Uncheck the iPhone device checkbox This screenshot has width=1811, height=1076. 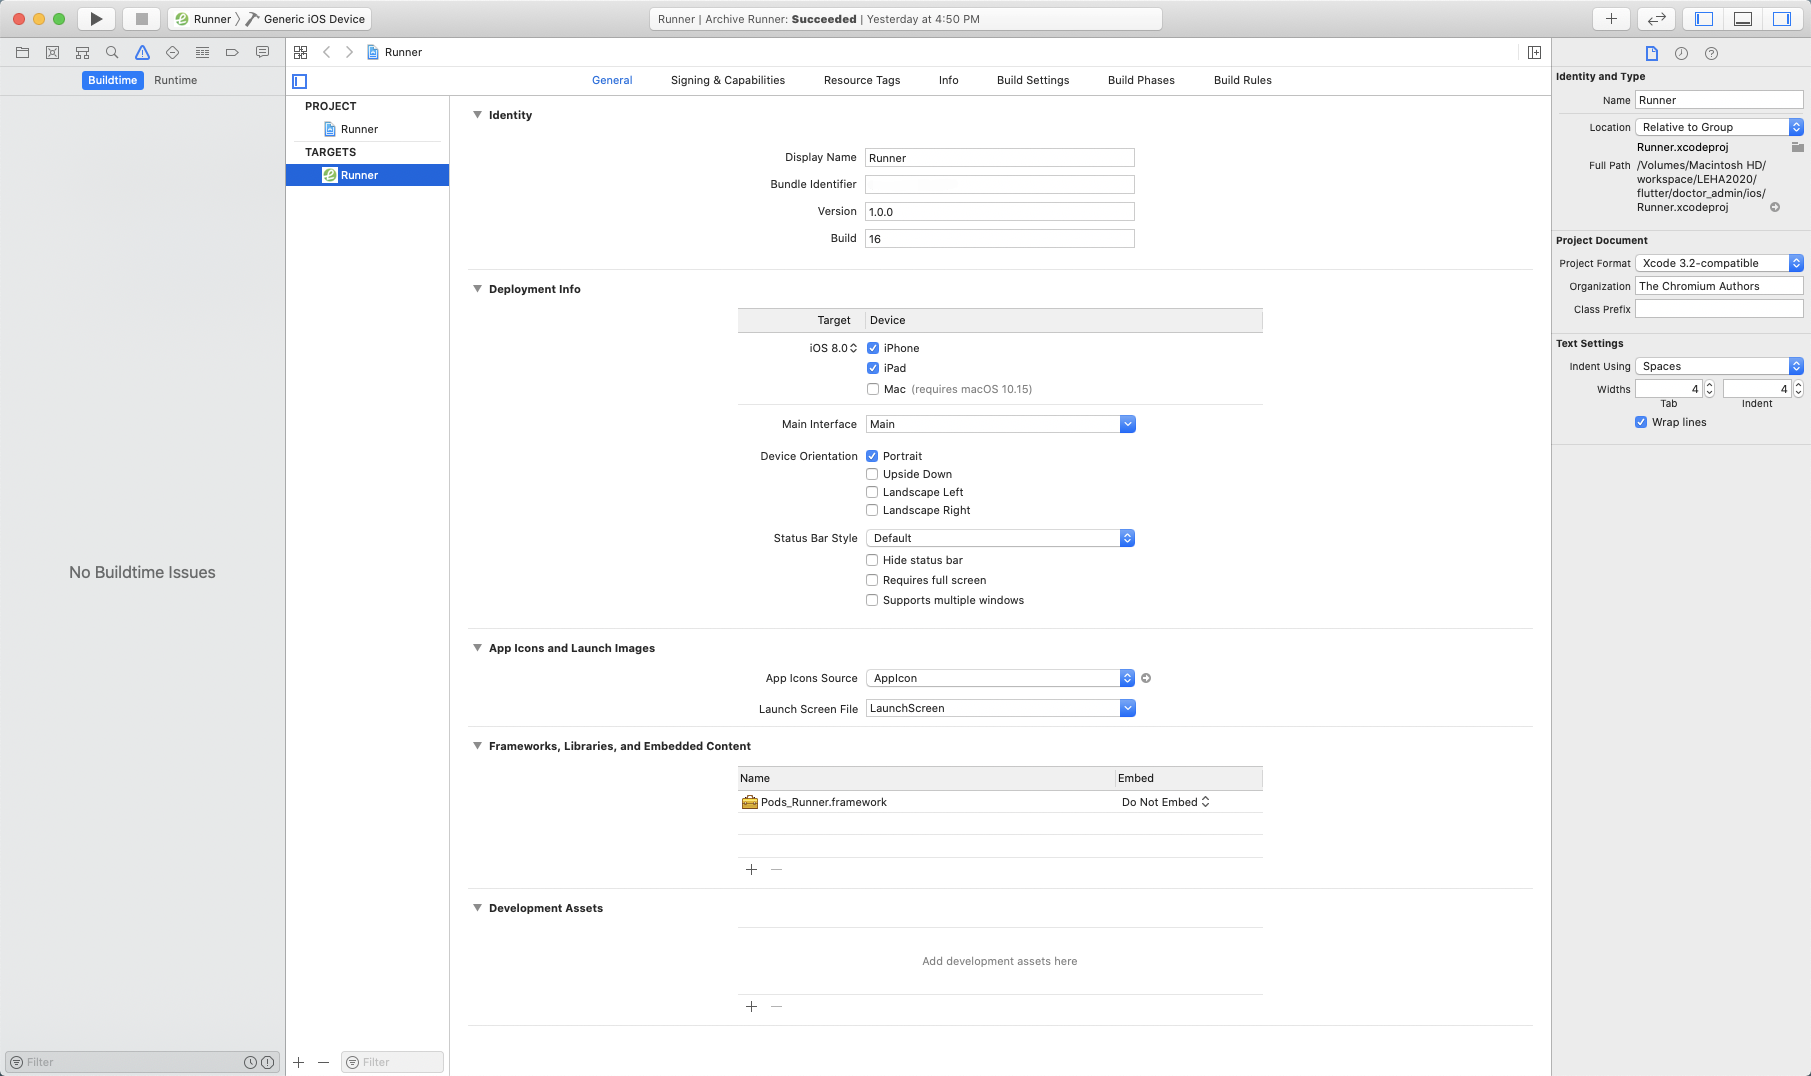point(873,348)
